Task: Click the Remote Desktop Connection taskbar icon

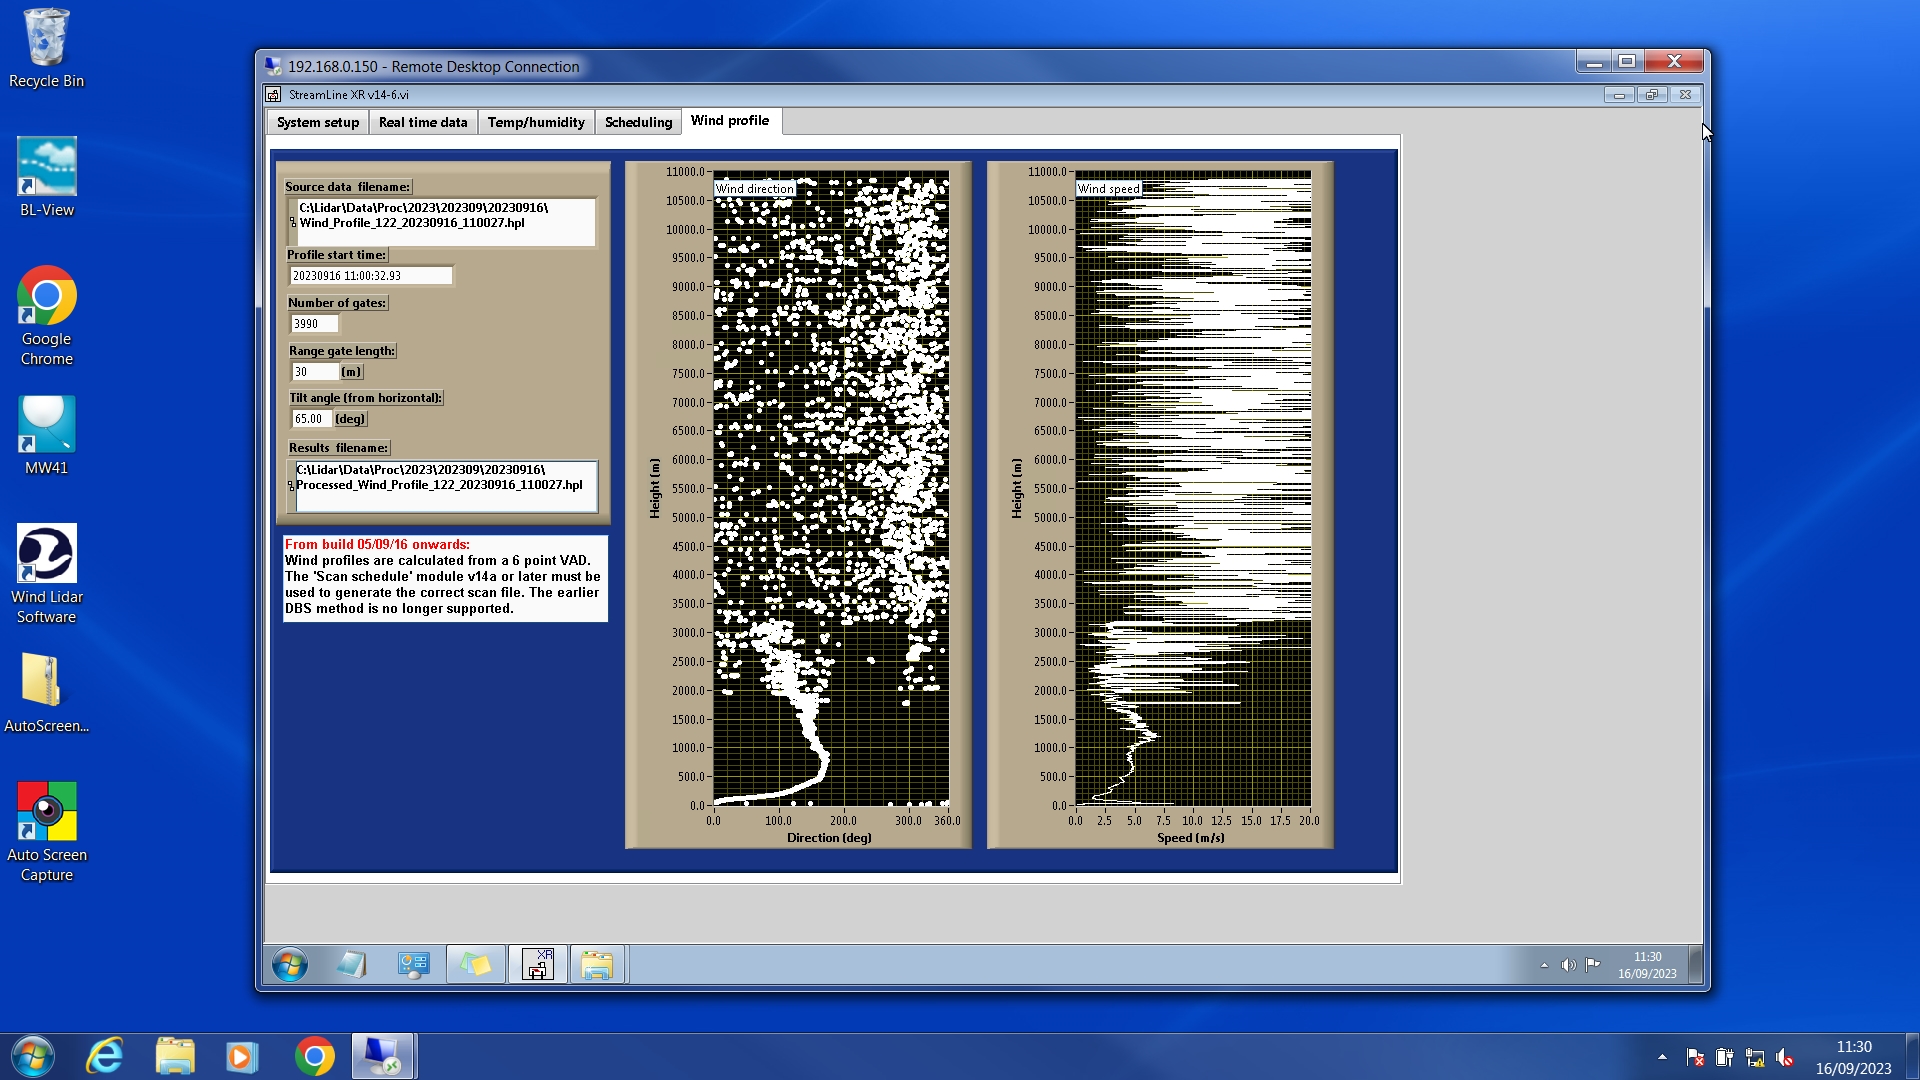Action: 383,1056
